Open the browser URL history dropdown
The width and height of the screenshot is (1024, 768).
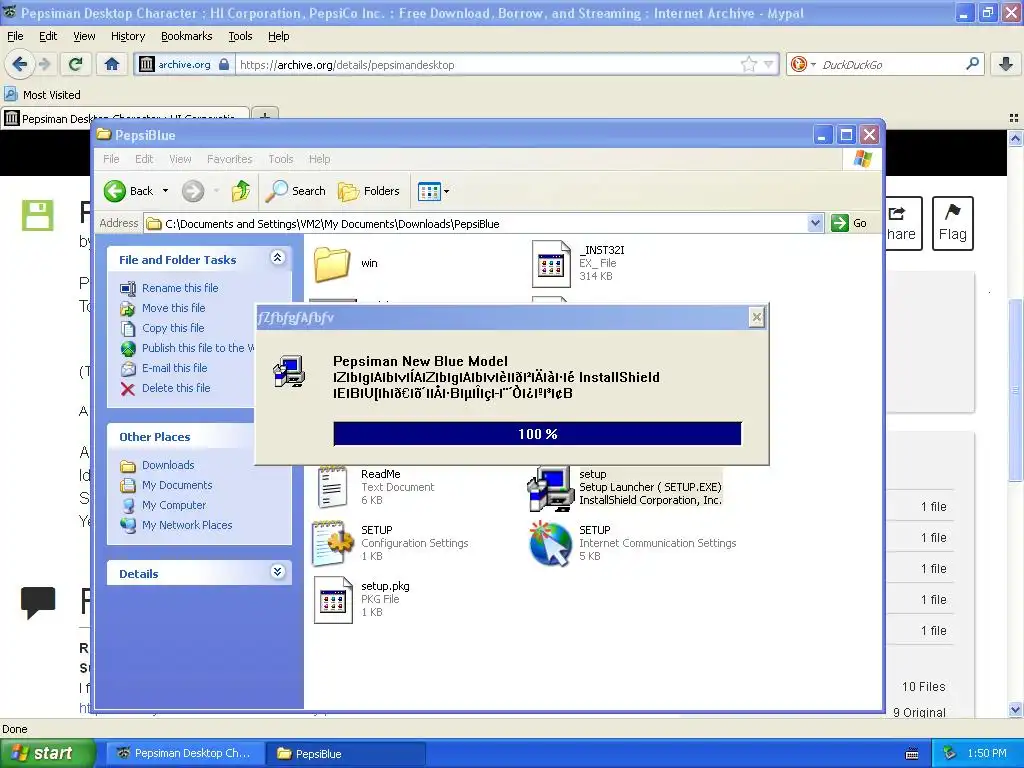(769, 64)
